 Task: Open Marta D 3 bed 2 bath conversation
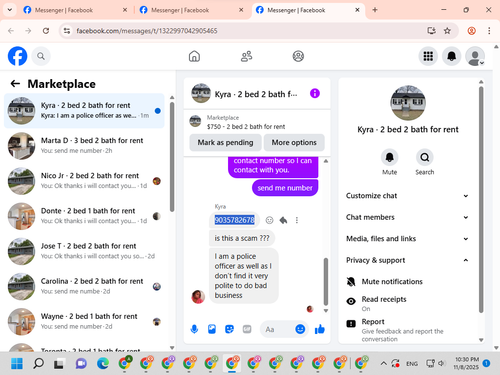[84, 146]
